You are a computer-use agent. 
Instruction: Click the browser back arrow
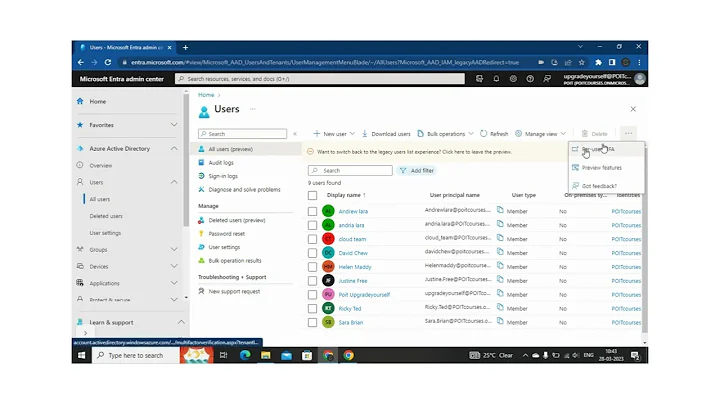point(81,62)
